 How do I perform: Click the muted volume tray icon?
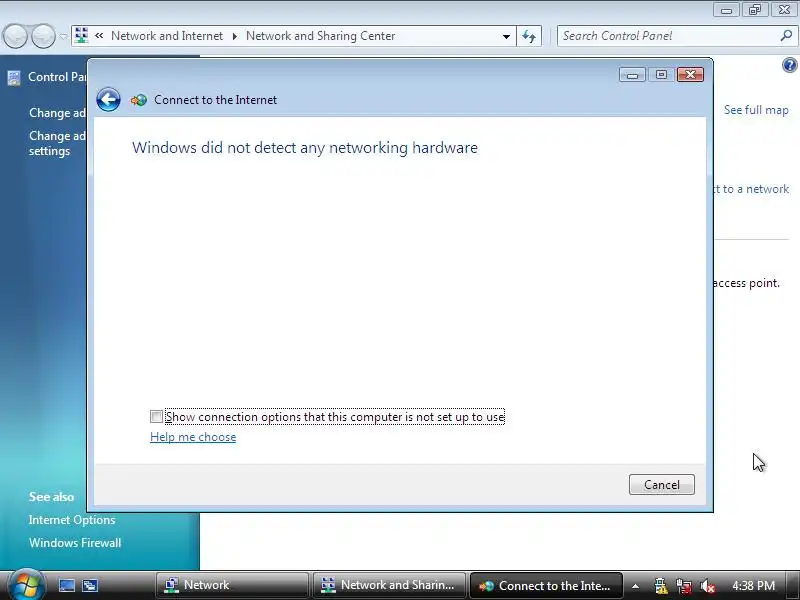[x=707, y=586]
